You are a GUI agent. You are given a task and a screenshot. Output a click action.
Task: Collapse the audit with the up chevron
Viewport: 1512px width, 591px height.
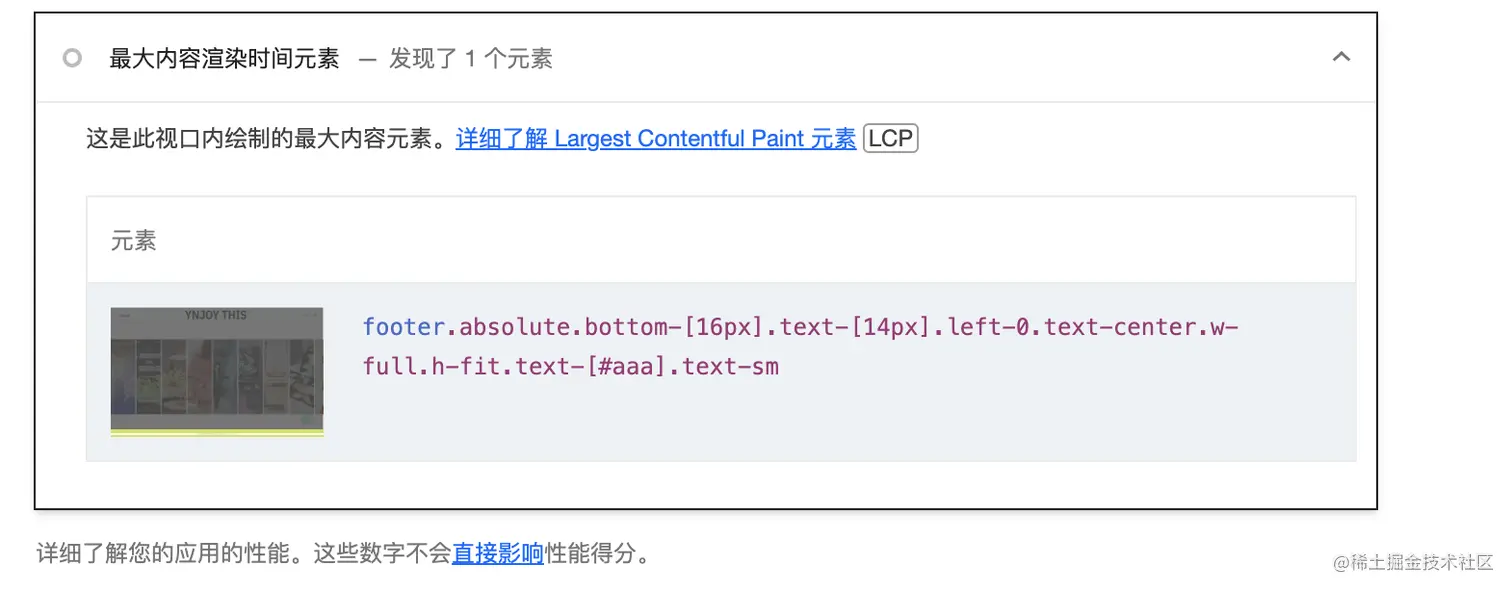(x=1341, y=57)
